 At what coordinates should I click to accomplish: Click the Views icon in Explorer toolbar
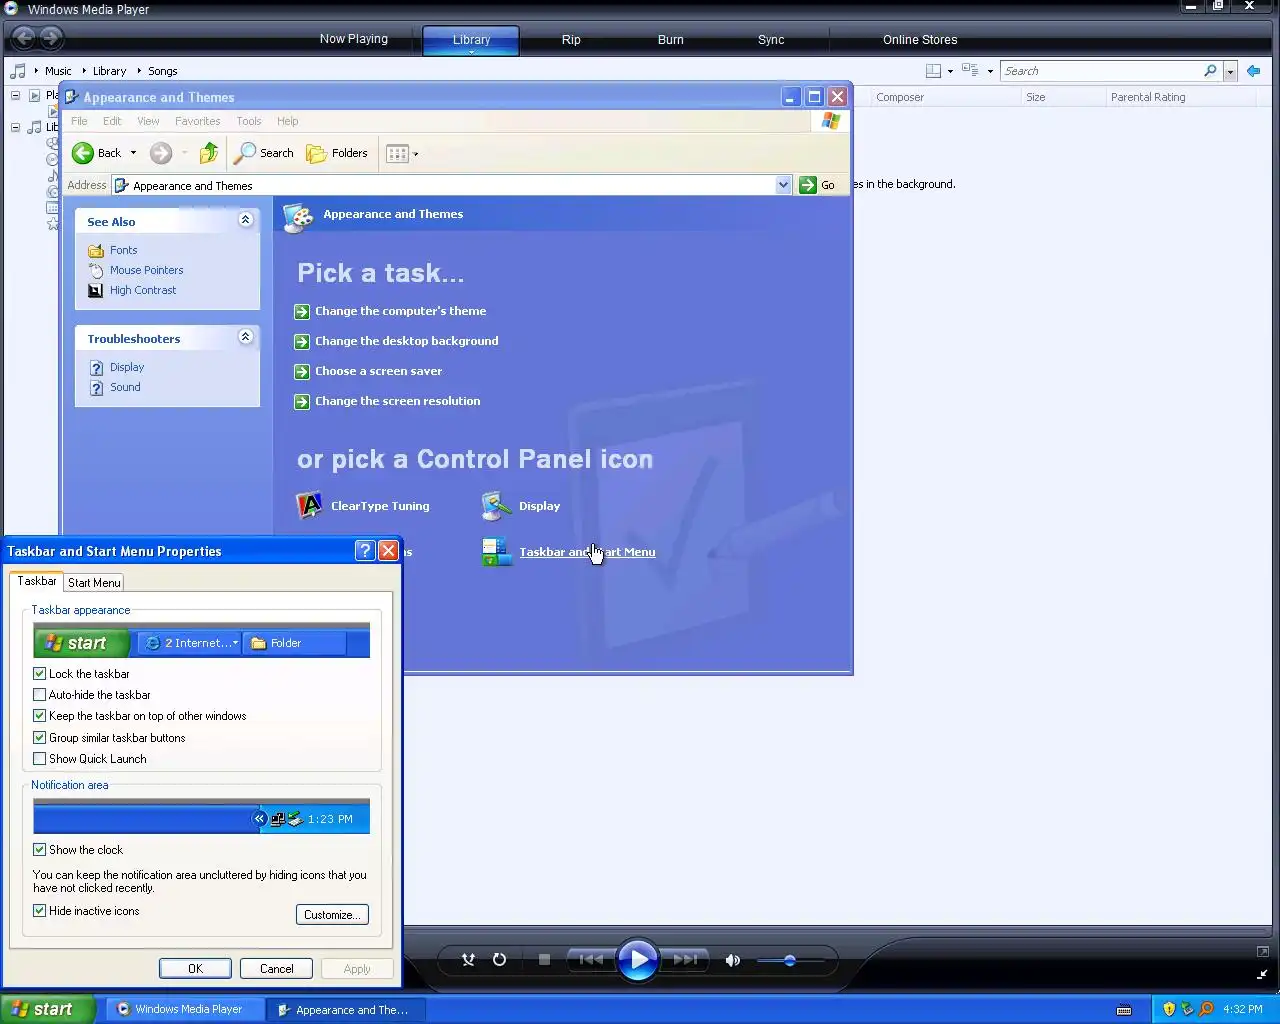[x=397, y=153]
